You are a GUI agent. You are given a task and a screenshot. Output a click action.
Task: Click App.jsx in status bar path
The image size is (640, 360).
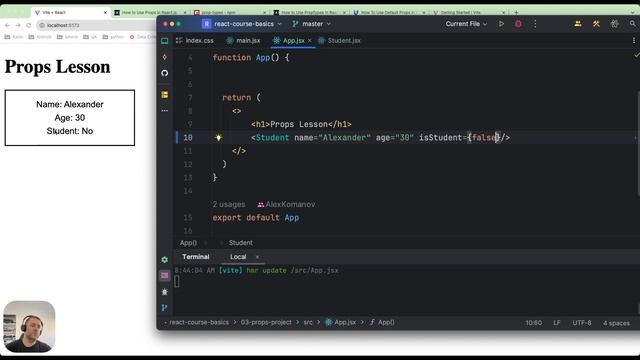[x=340, y=322]
